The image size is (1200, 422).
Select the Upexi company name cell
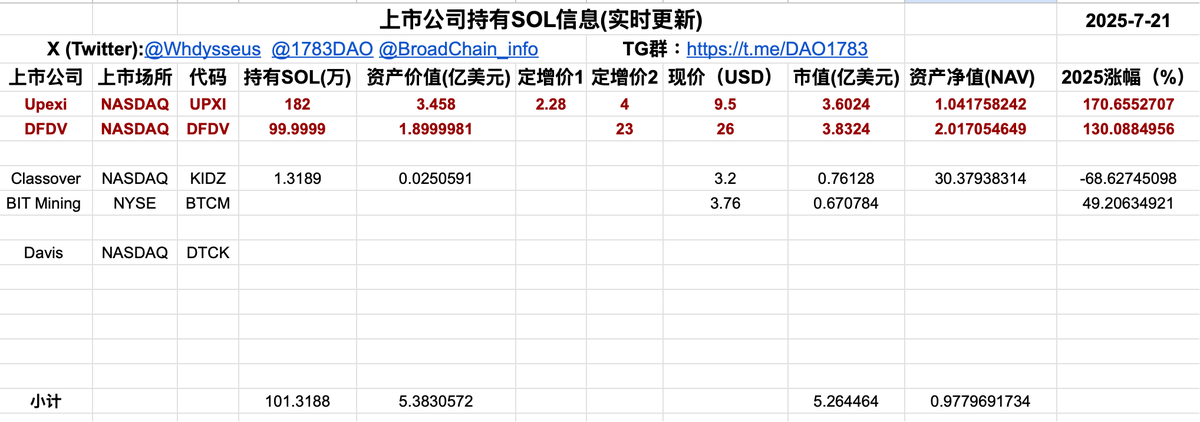click(x=46, y=104)
